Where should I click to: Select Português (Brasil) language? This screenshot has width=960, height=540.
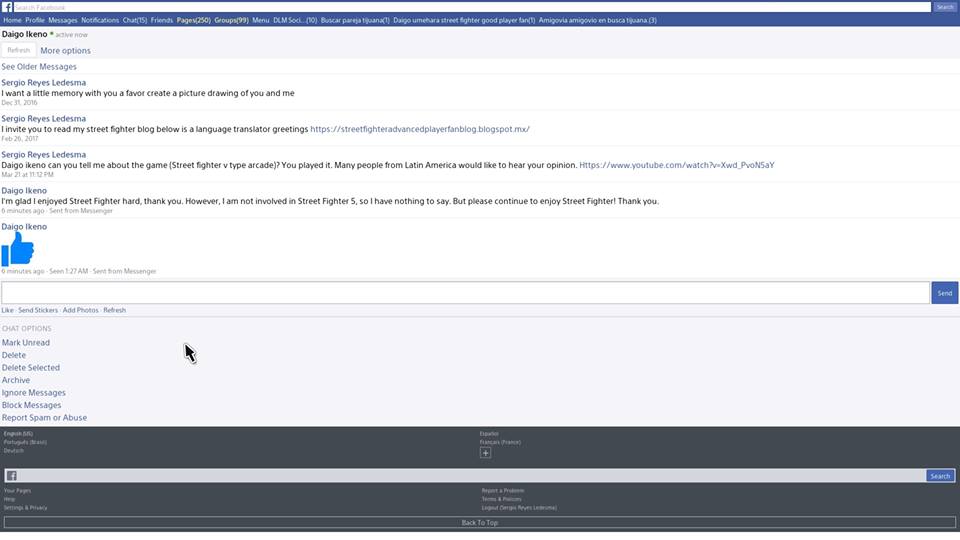click(25, 442)
